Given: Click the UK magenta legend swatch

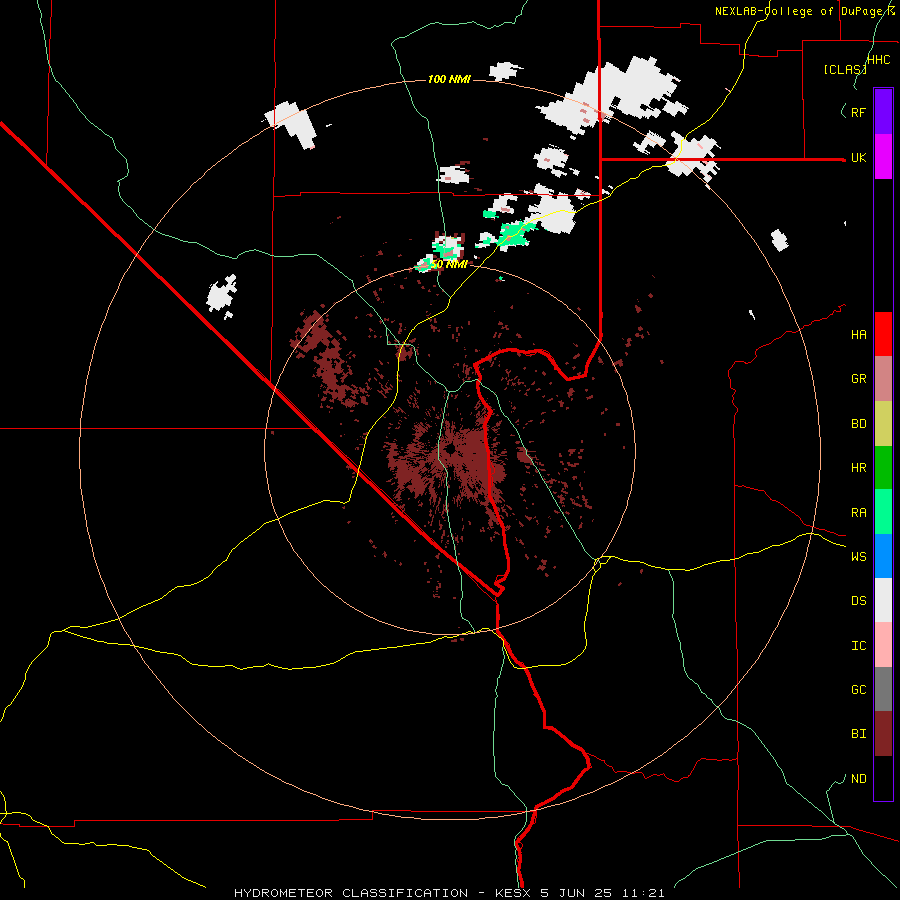Looking at the screenshot, I should (x=883, y=157).
